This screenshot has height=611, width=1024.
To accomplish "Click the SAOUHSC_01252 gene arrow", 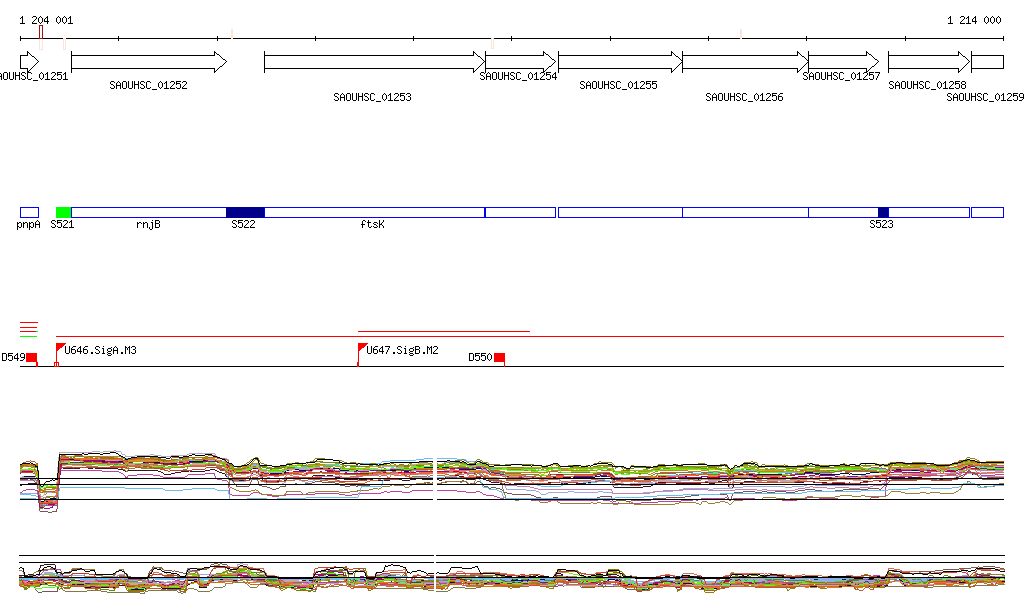I will [x=148, y=62].
